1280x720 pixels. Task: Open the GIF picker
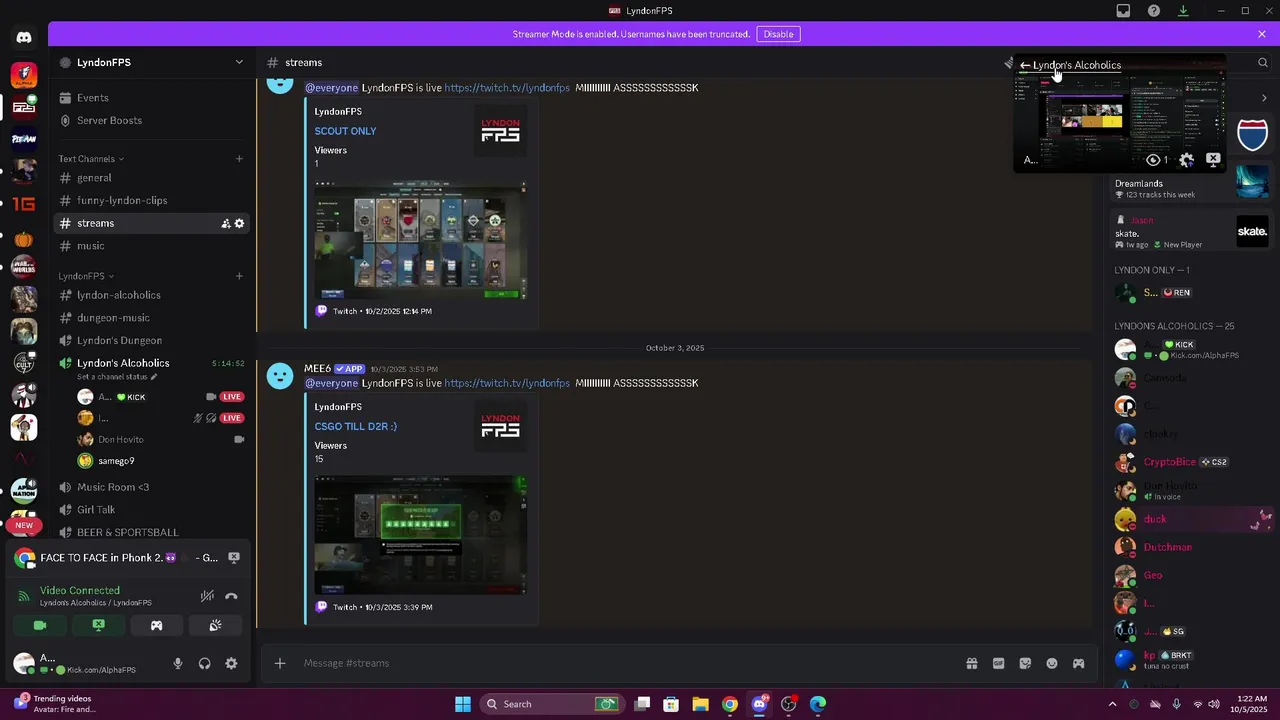tap(998, 663)
